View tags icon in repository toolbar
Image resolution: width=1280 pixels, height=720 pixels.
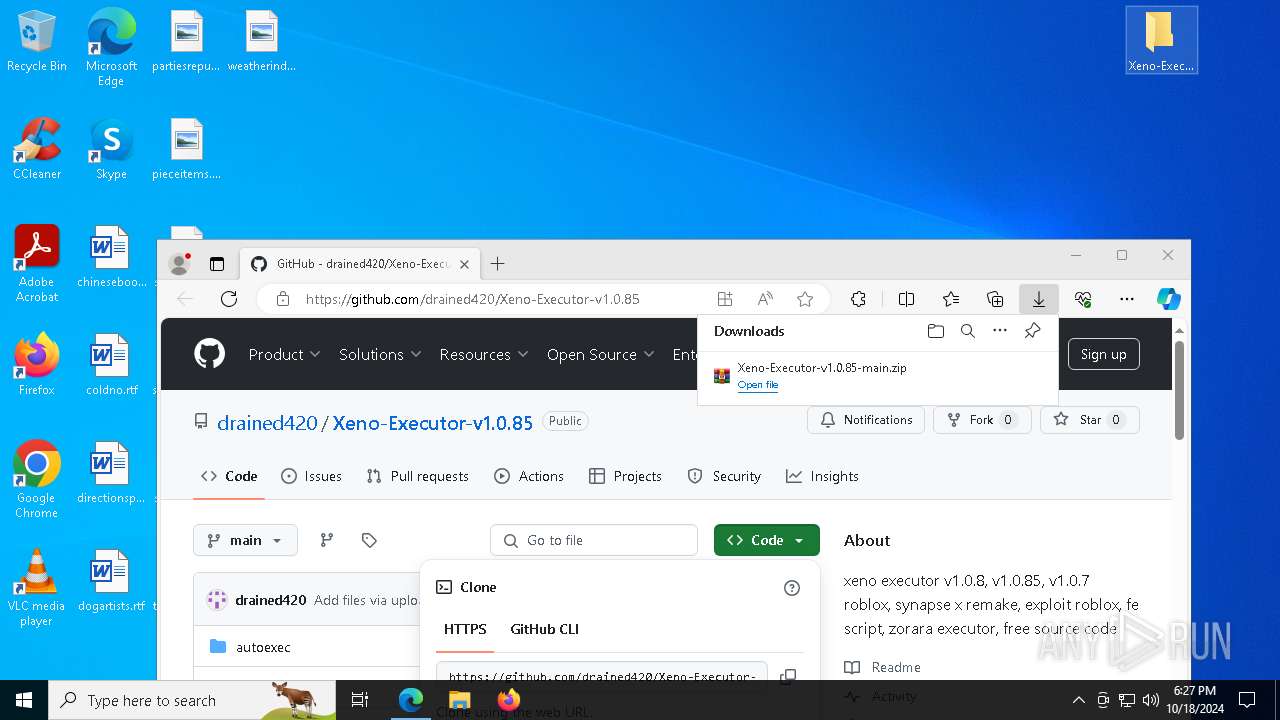click(369, 540)
